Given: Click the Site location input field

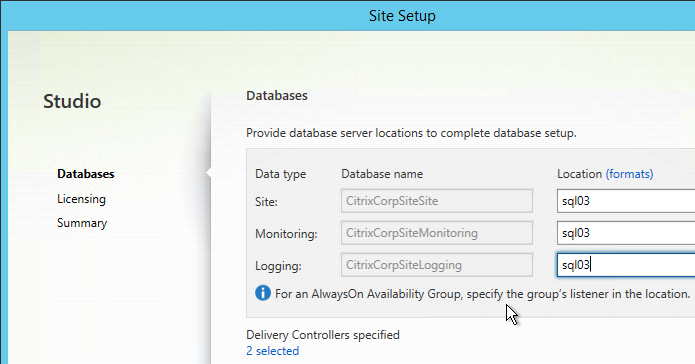Looking at the screenshot, I should click(626, 201).
